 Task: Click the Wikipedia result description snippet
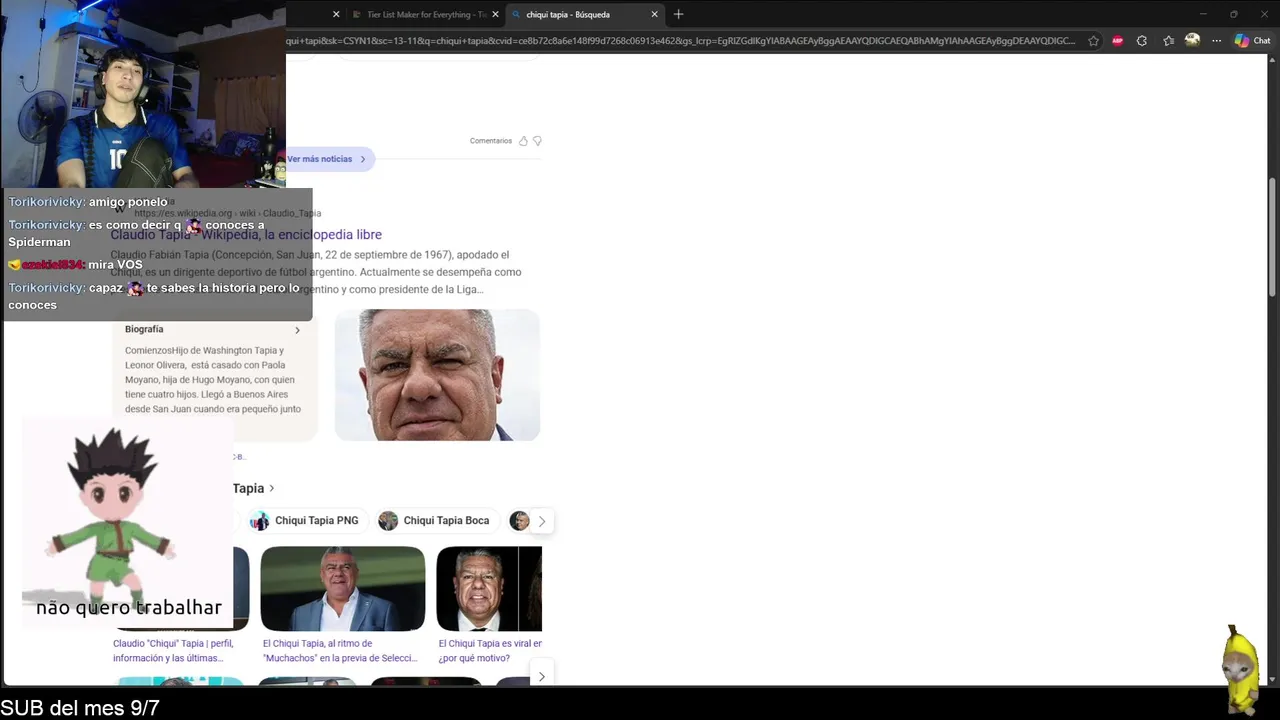pyautogui.click(x=316, y=272)
